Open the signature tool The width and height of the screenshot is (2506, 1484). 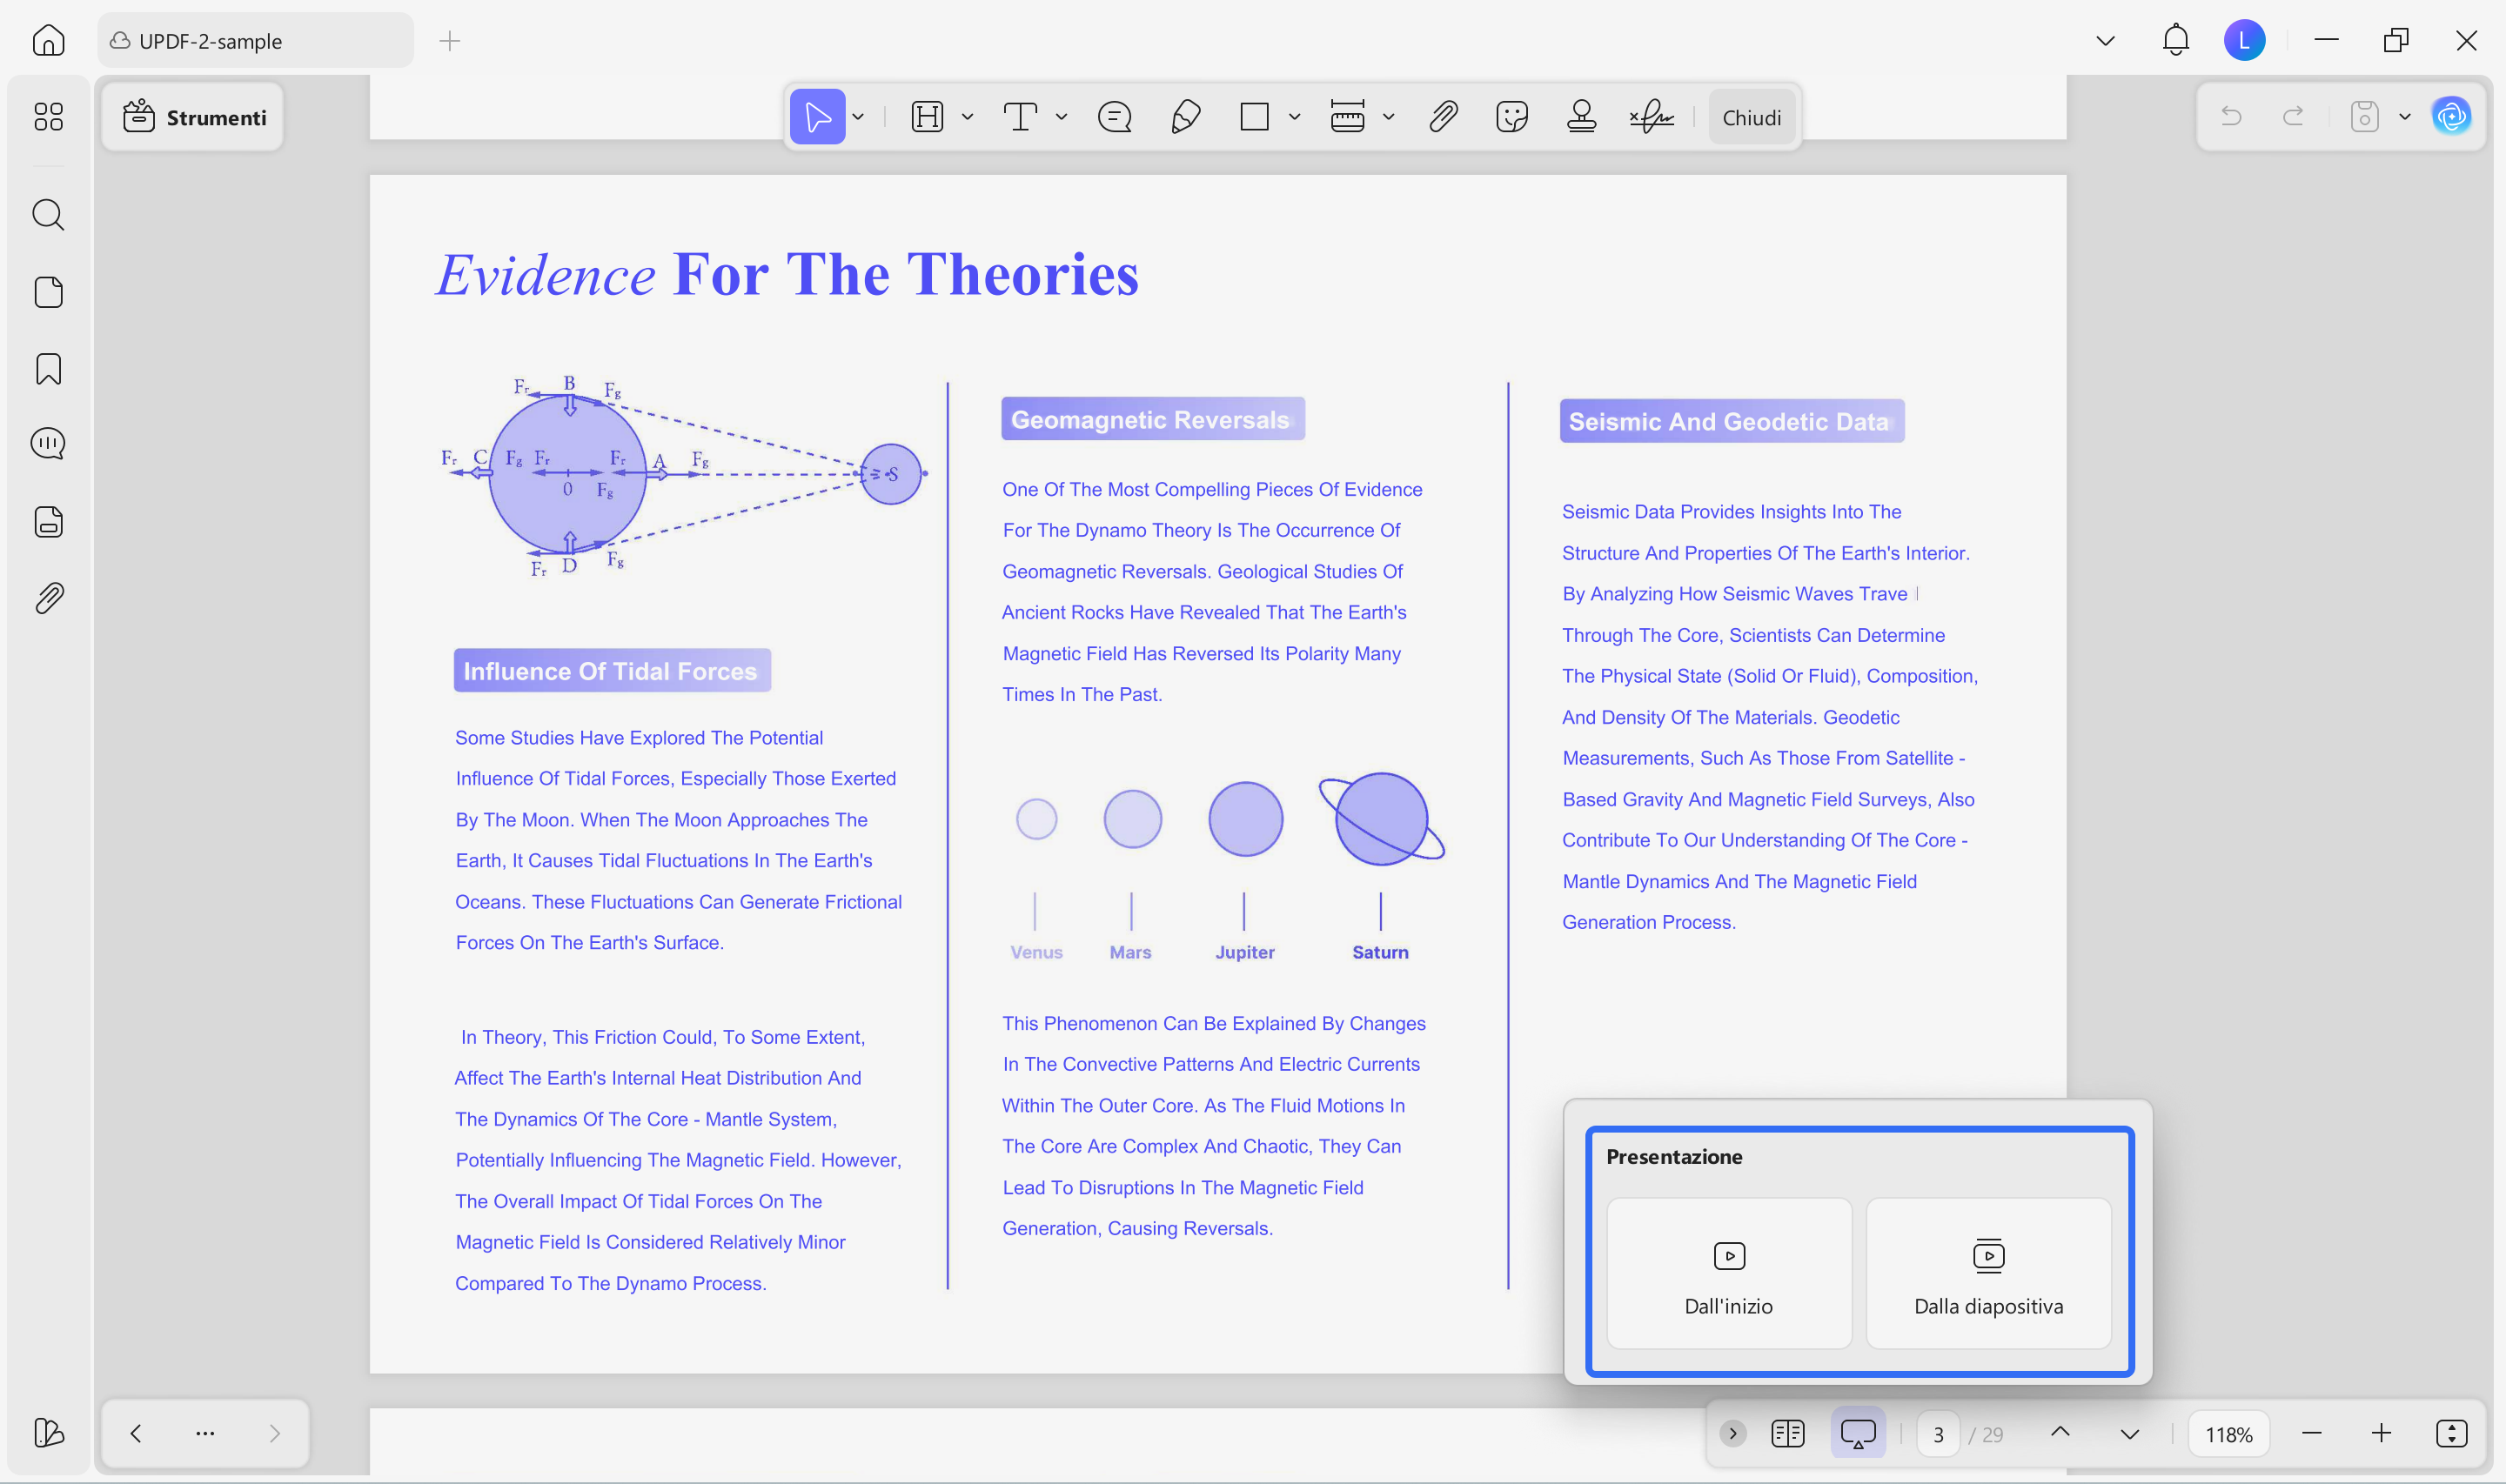point(1651,117)
